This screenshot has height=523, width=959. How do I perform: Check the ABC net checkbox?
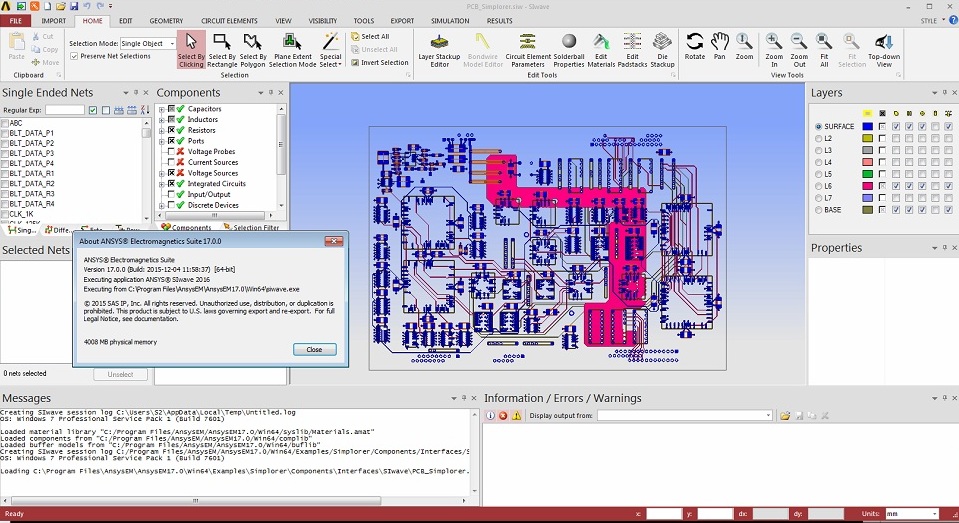click(5, 123)
